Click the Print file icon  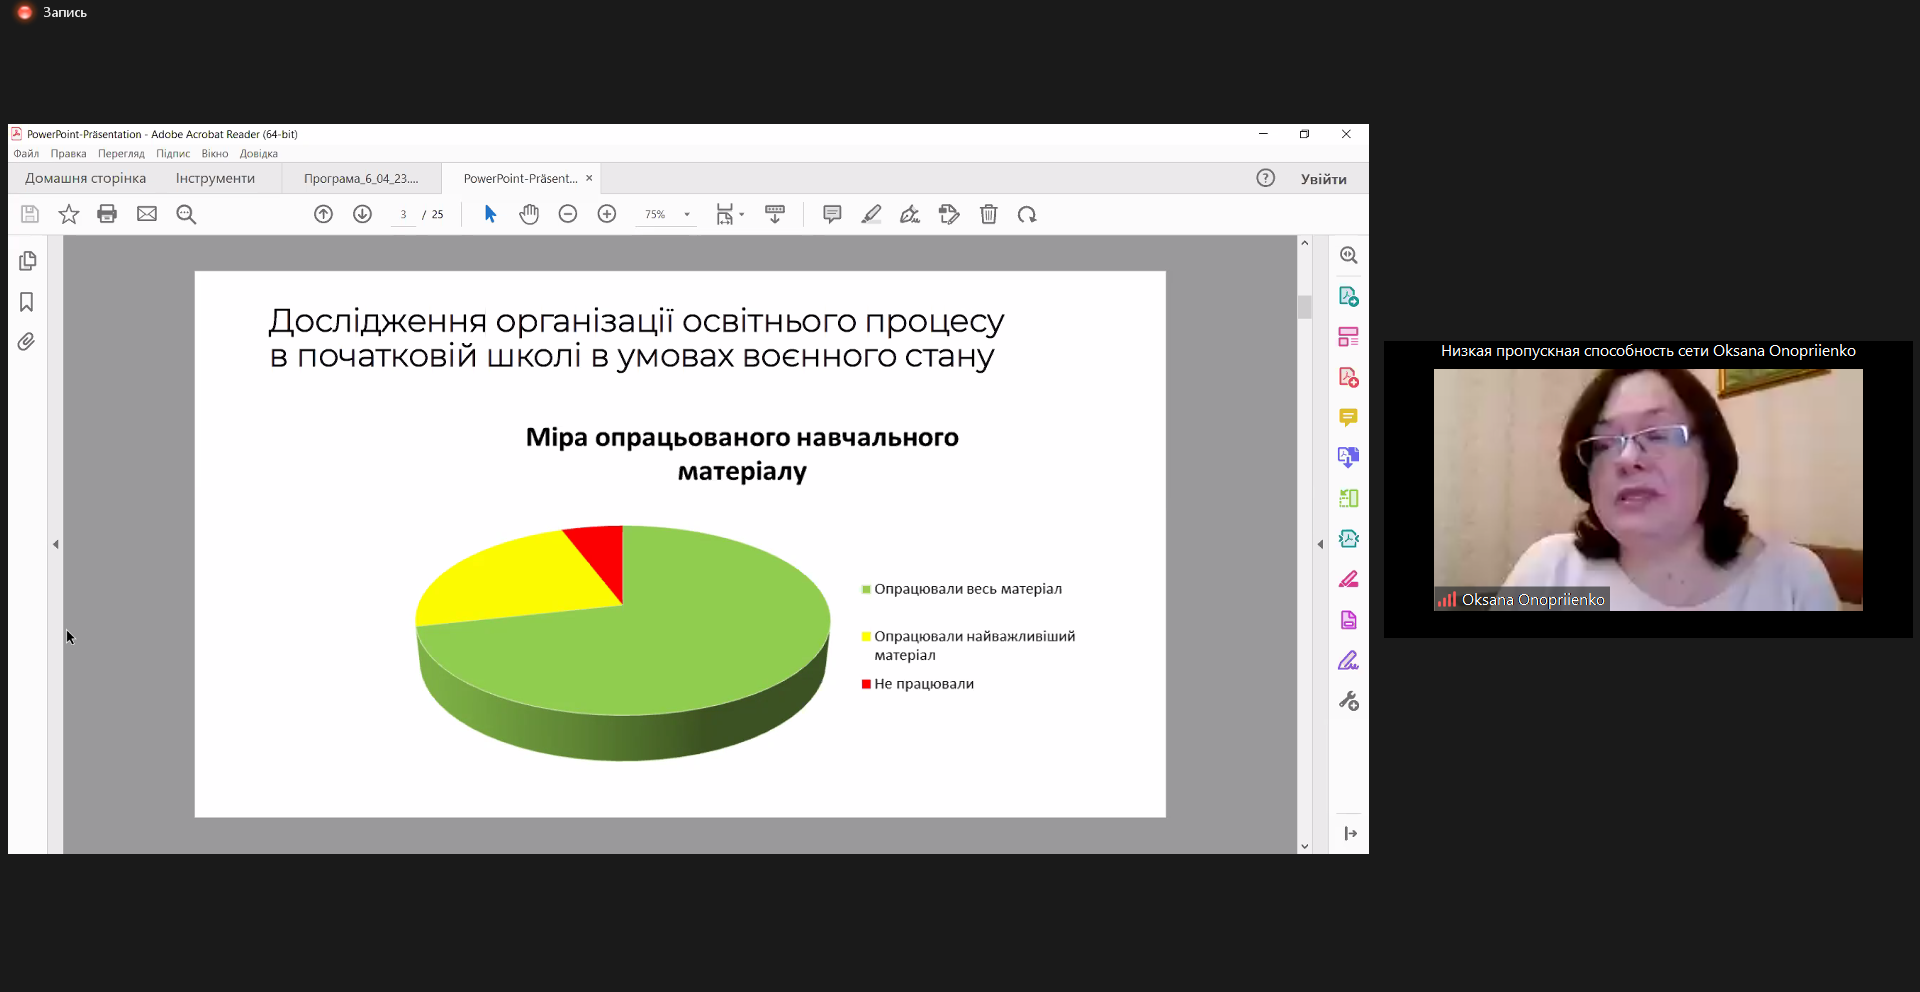click(x=107, y=214)
